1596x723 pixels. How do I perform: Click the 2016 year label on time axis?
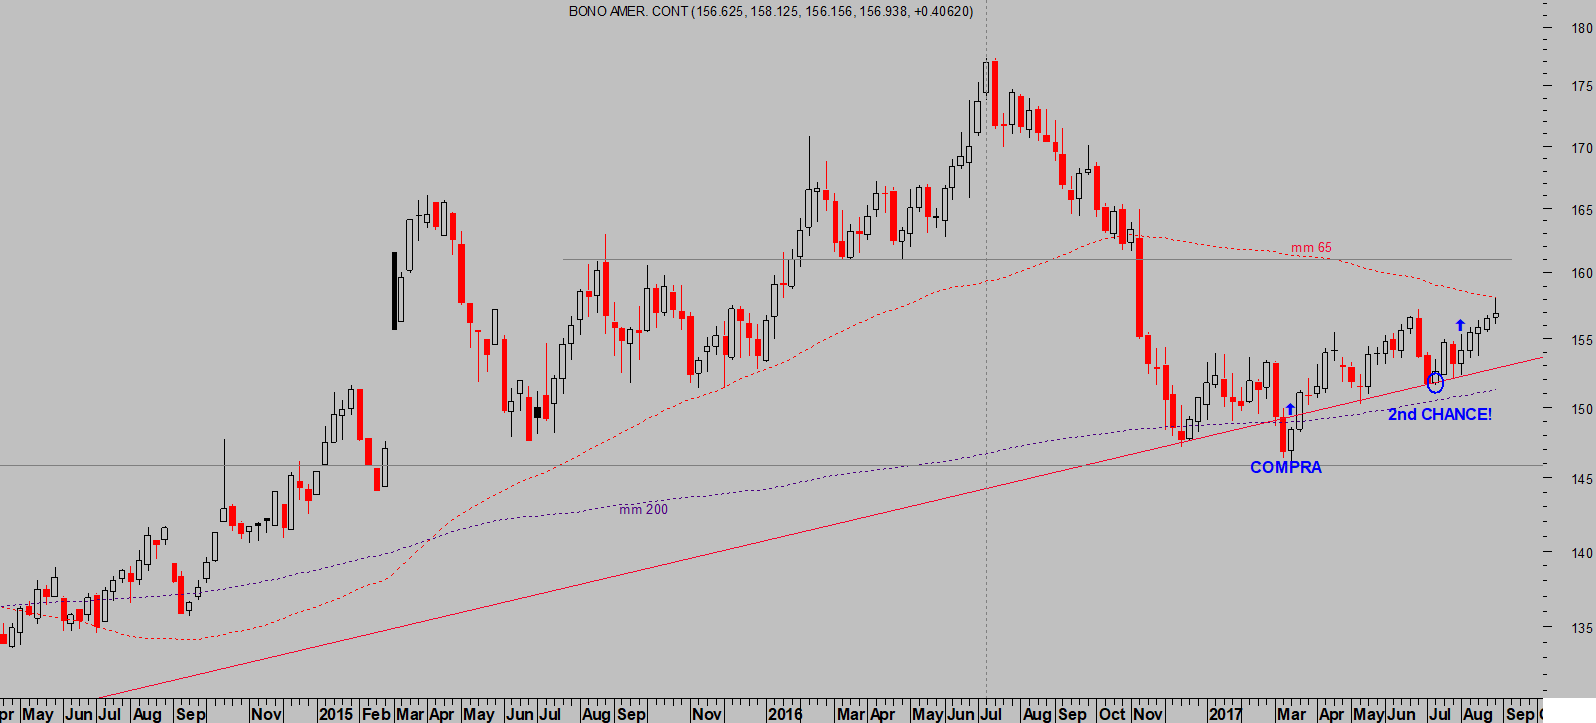785,713
